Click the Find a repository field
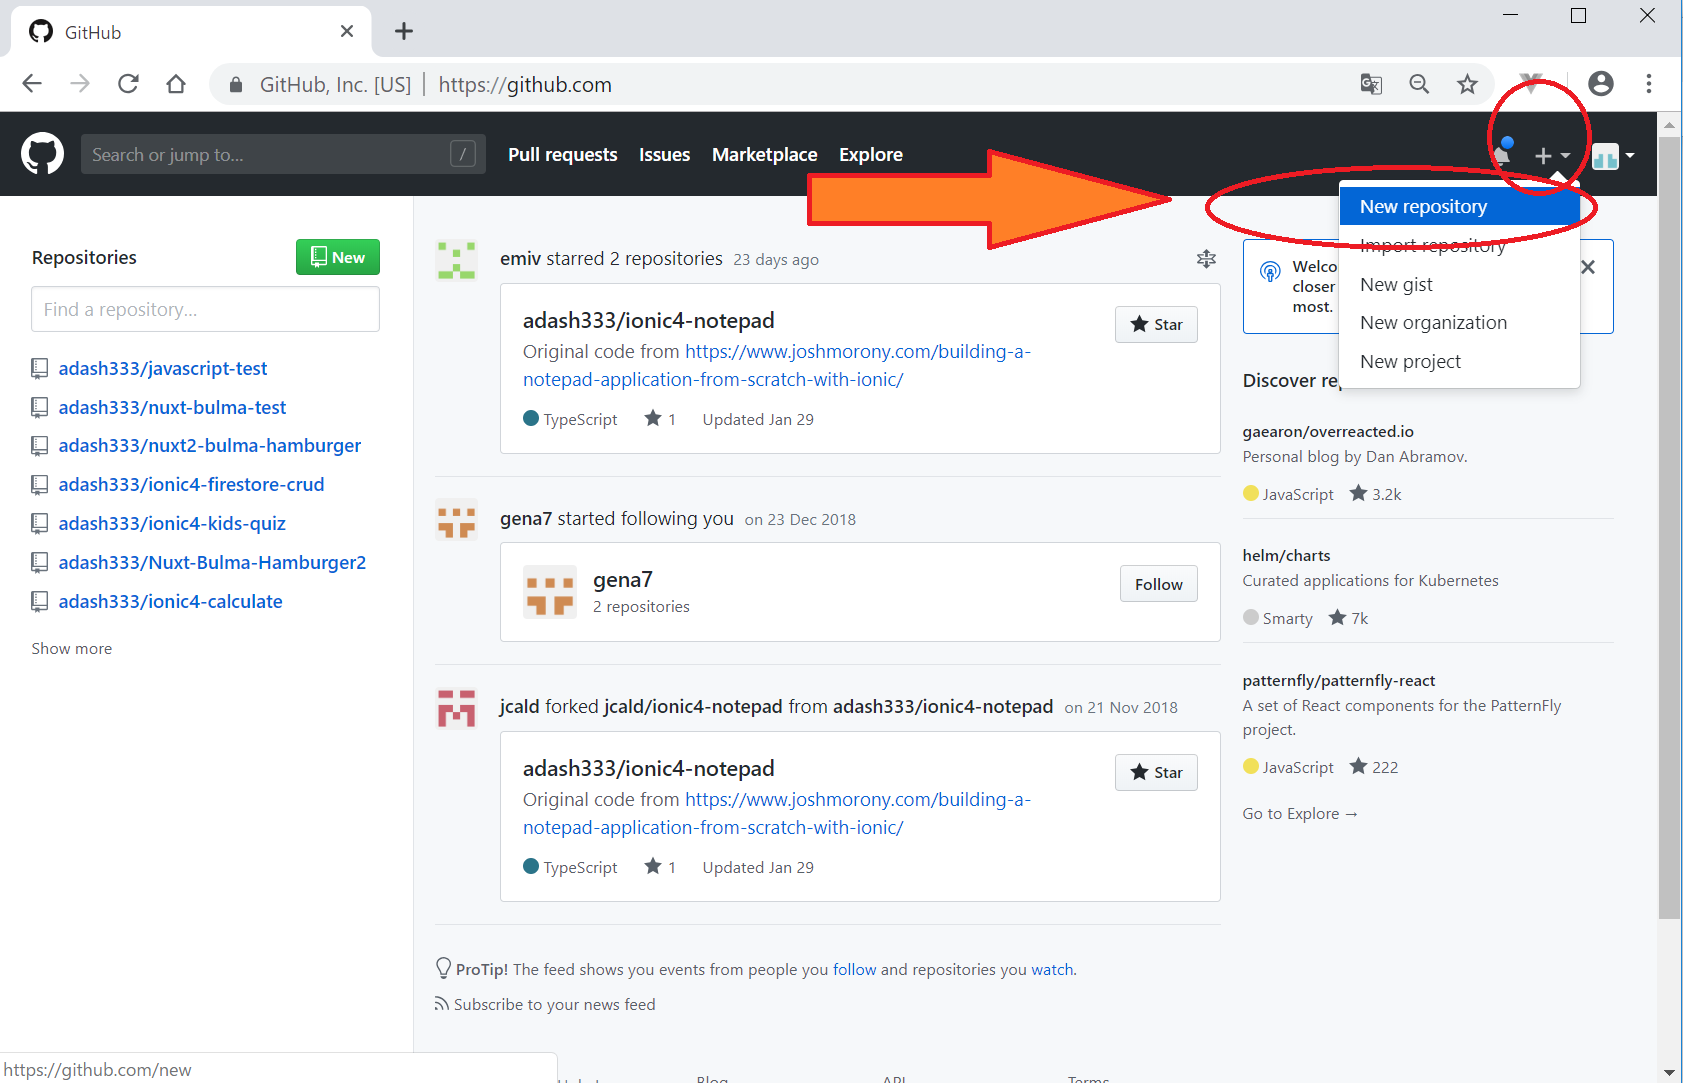1683x1083 pixels. (205, 309)
